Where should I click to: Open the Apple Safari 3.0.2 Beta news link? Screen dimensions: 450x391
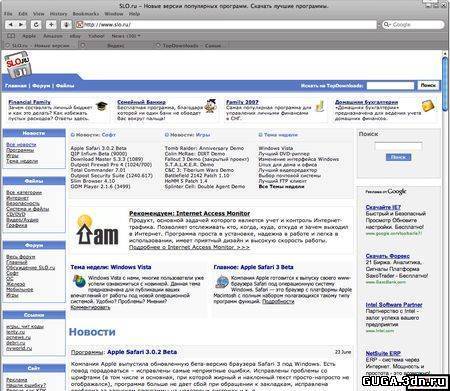point(142,352)
